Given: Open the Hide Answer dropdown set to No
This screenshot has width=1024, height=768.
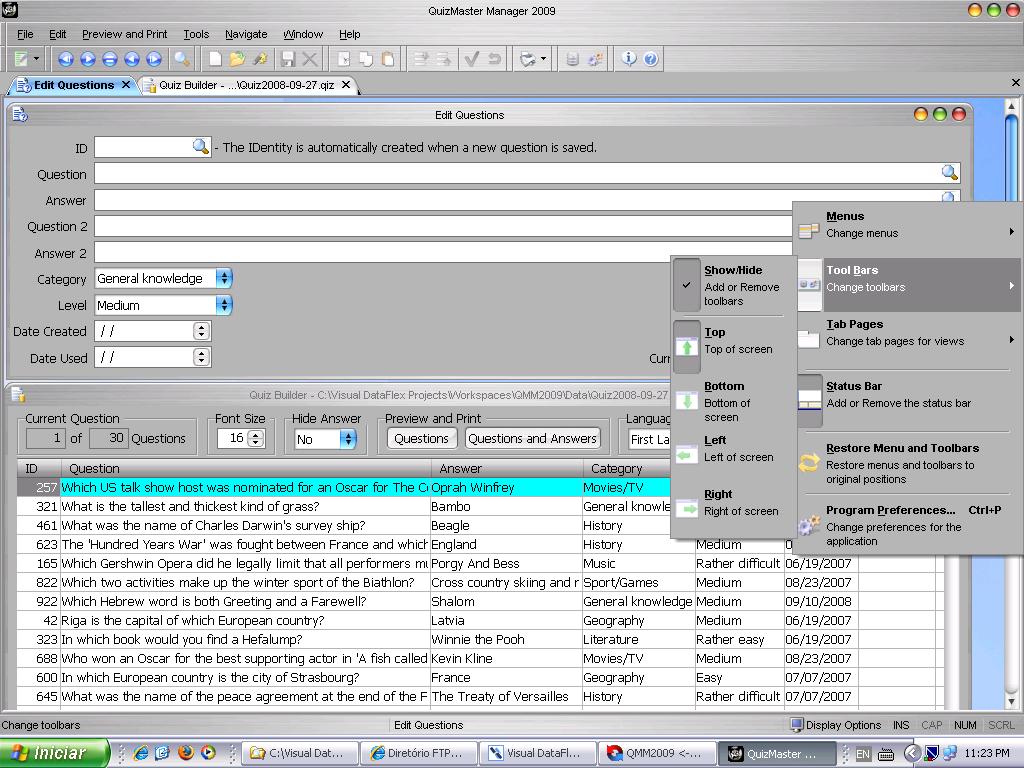Looking at the screenshot, I should pos(348,439).
